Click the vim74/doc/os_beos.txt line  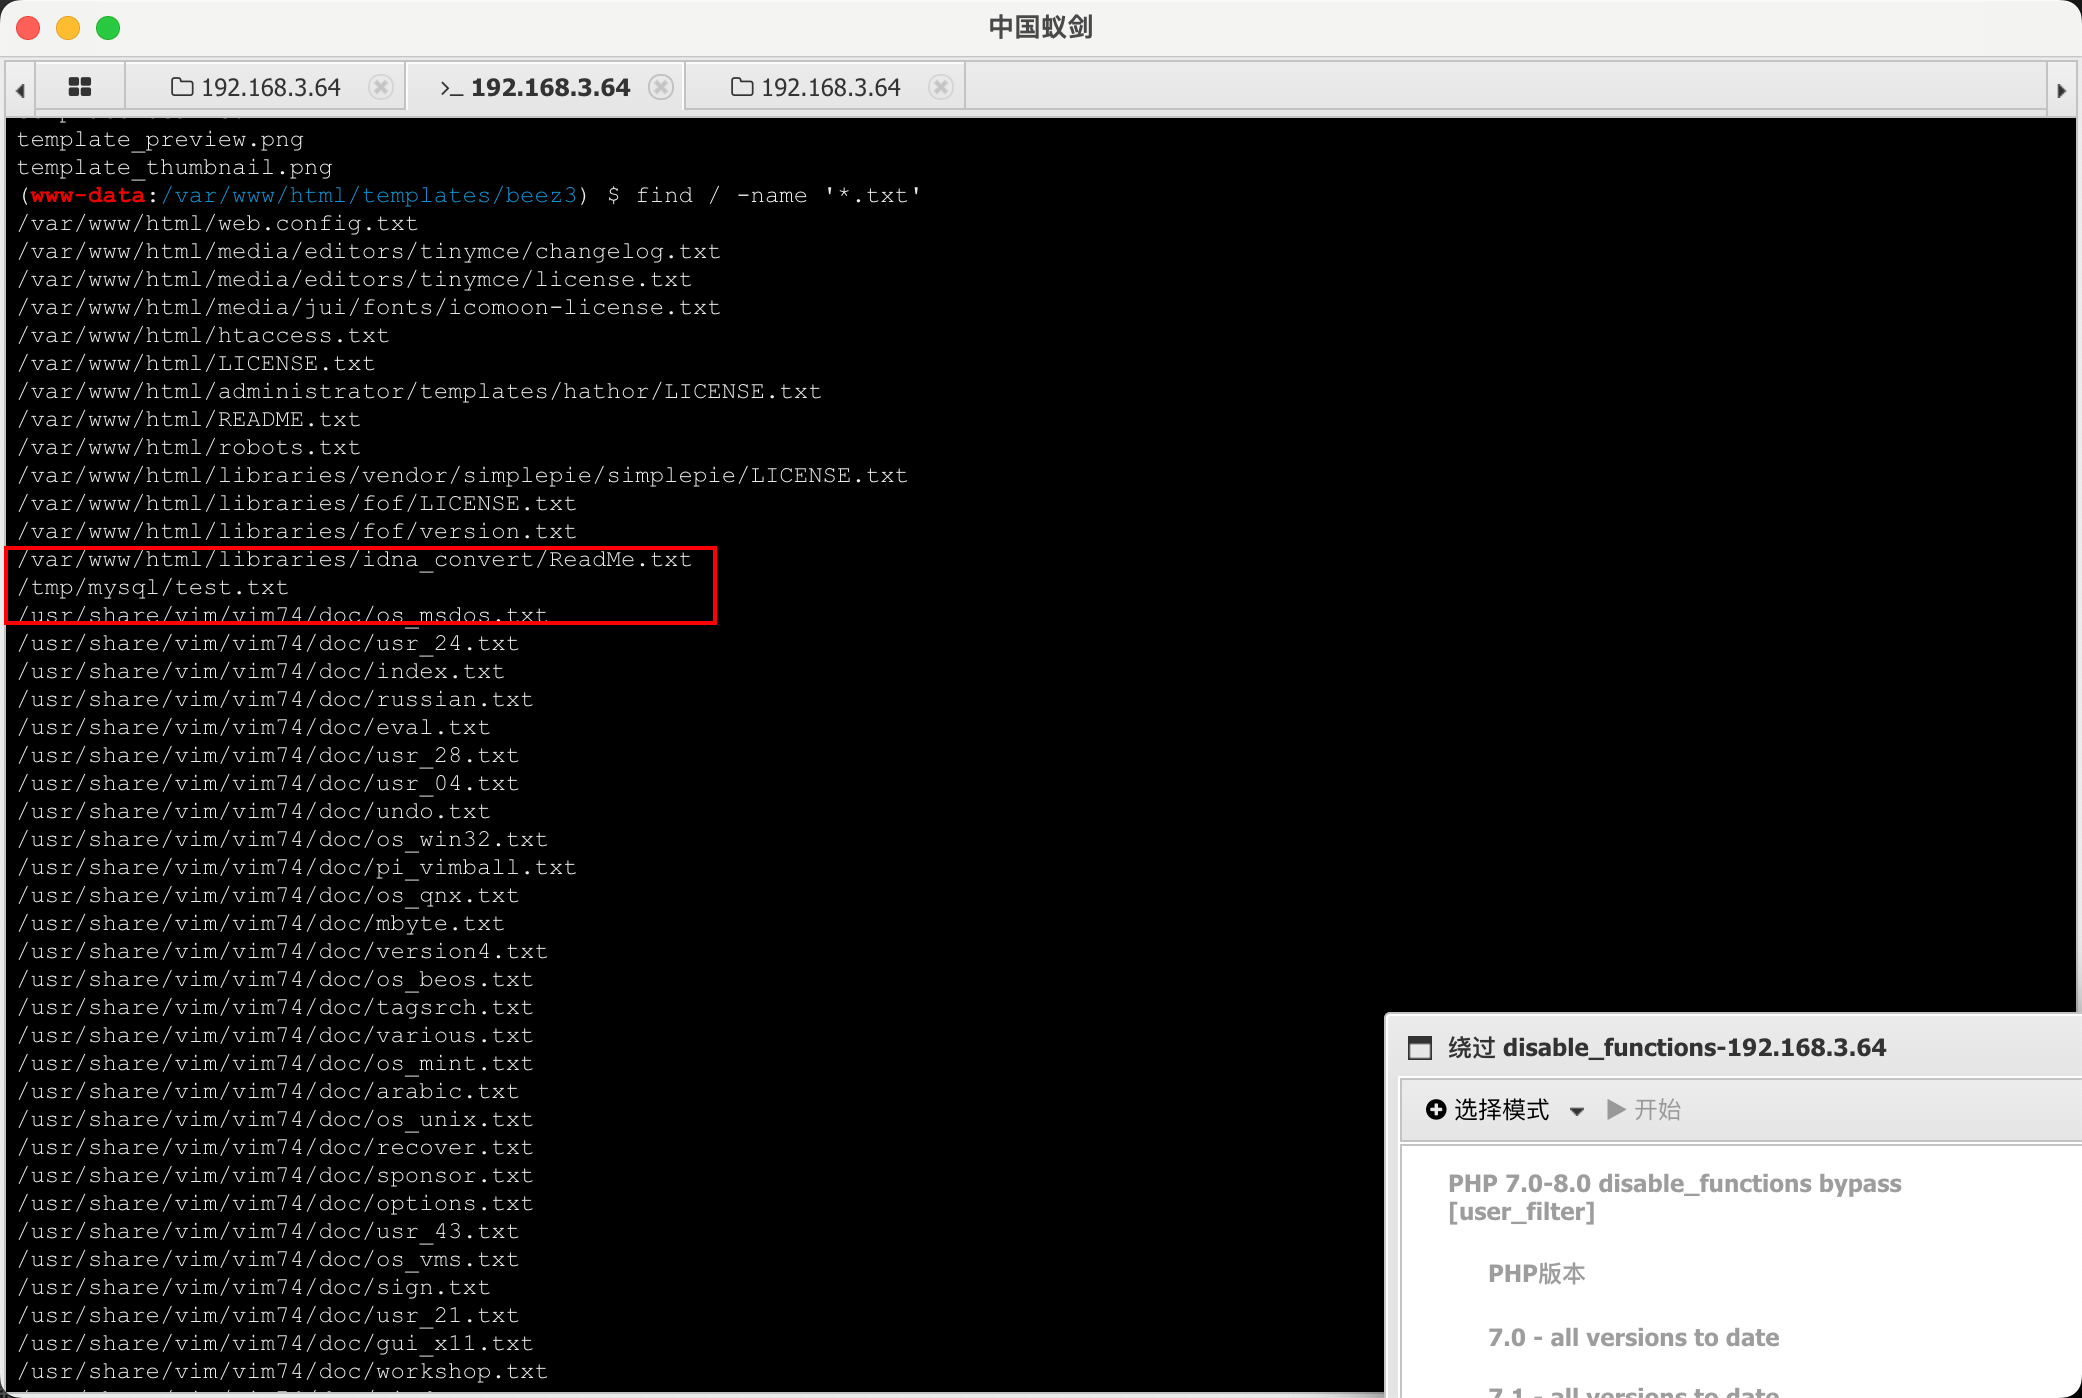(275, 979)
